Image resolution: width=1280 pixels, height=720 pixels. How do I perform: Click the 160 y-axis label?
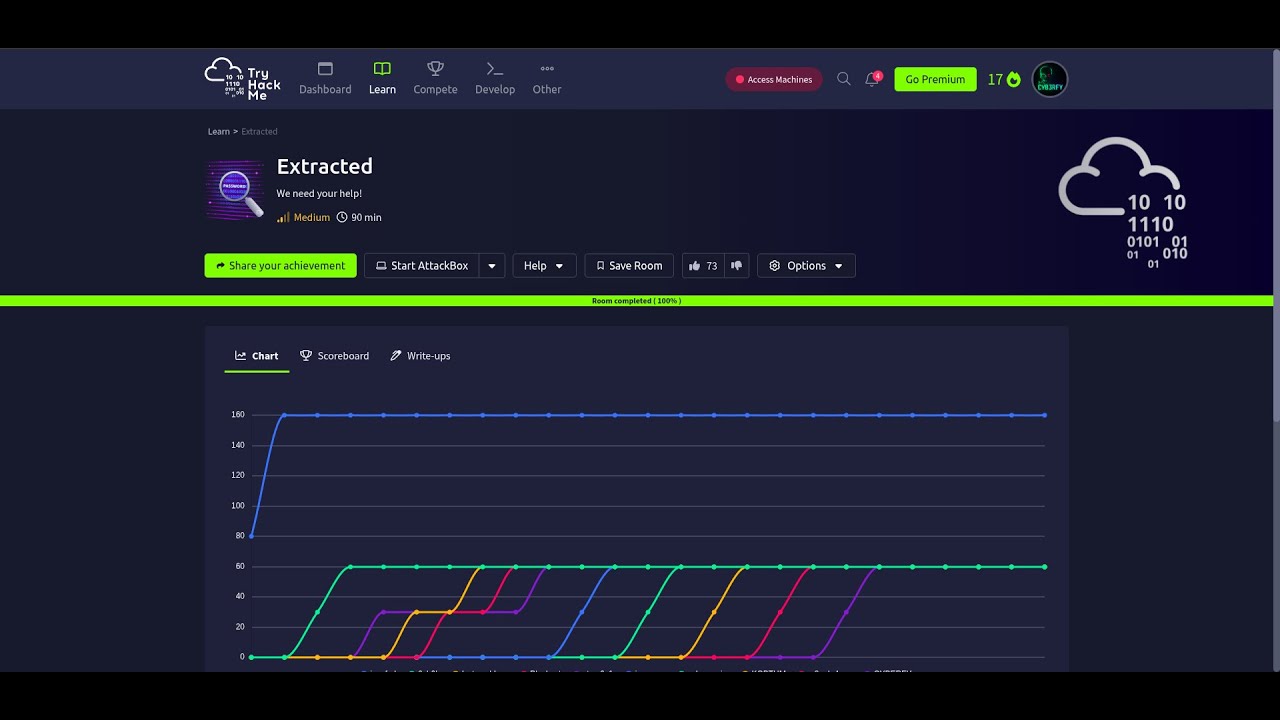pyautogui.click(x=238, y=415)
